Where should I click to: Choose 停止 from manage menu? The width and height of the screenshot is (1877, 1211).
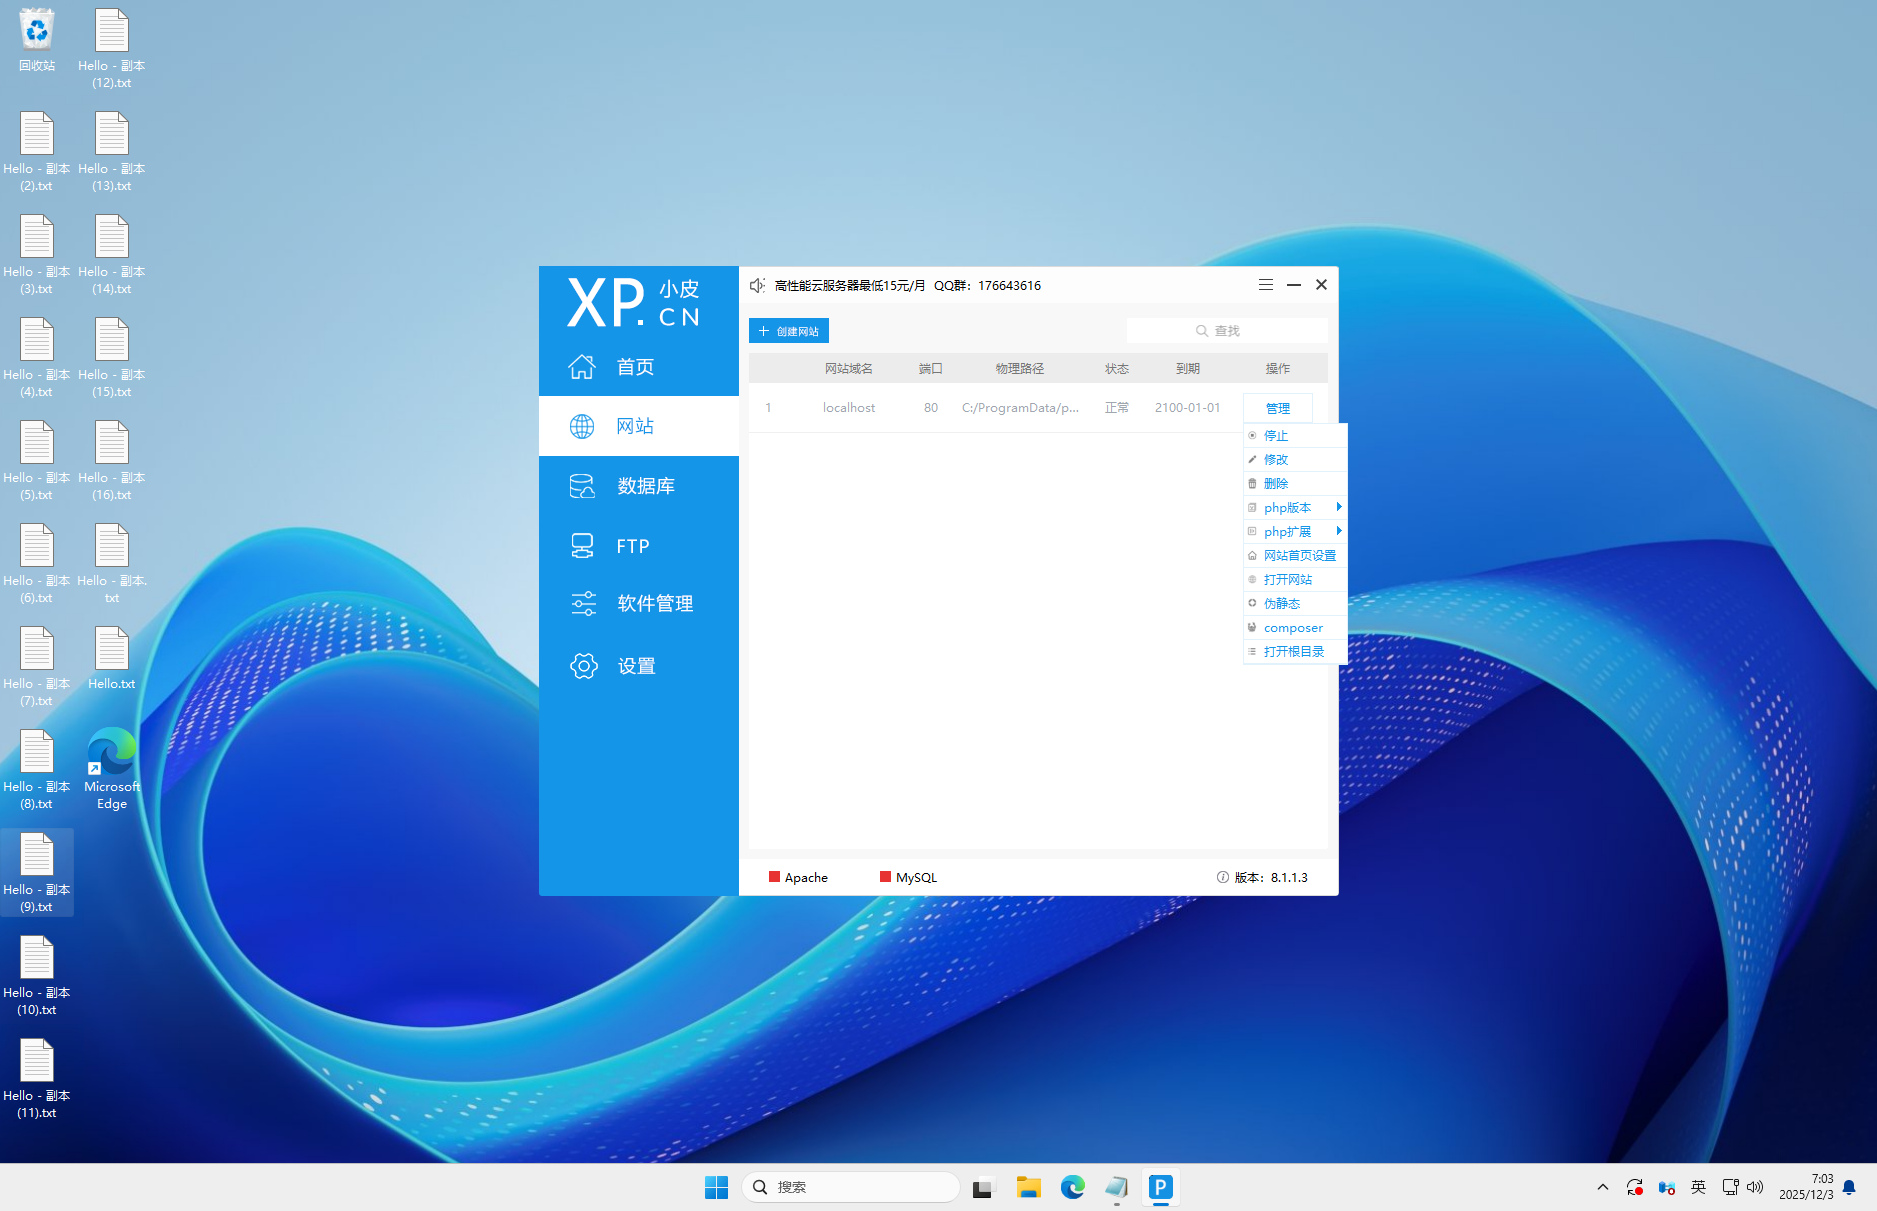[1295, 435]
